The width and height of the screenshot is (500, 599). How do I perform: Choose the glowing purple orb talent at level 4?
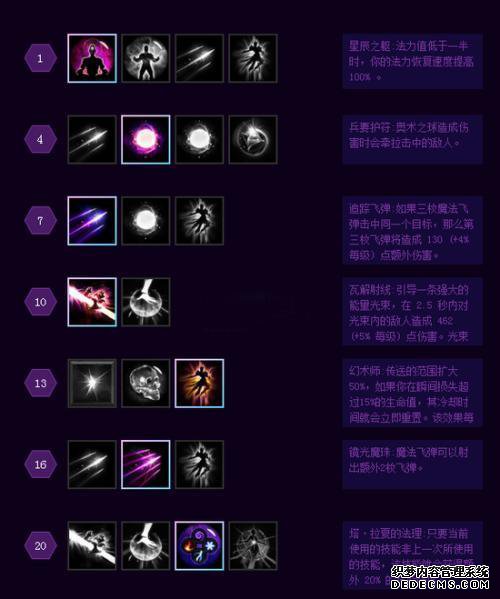coord(146,139)
